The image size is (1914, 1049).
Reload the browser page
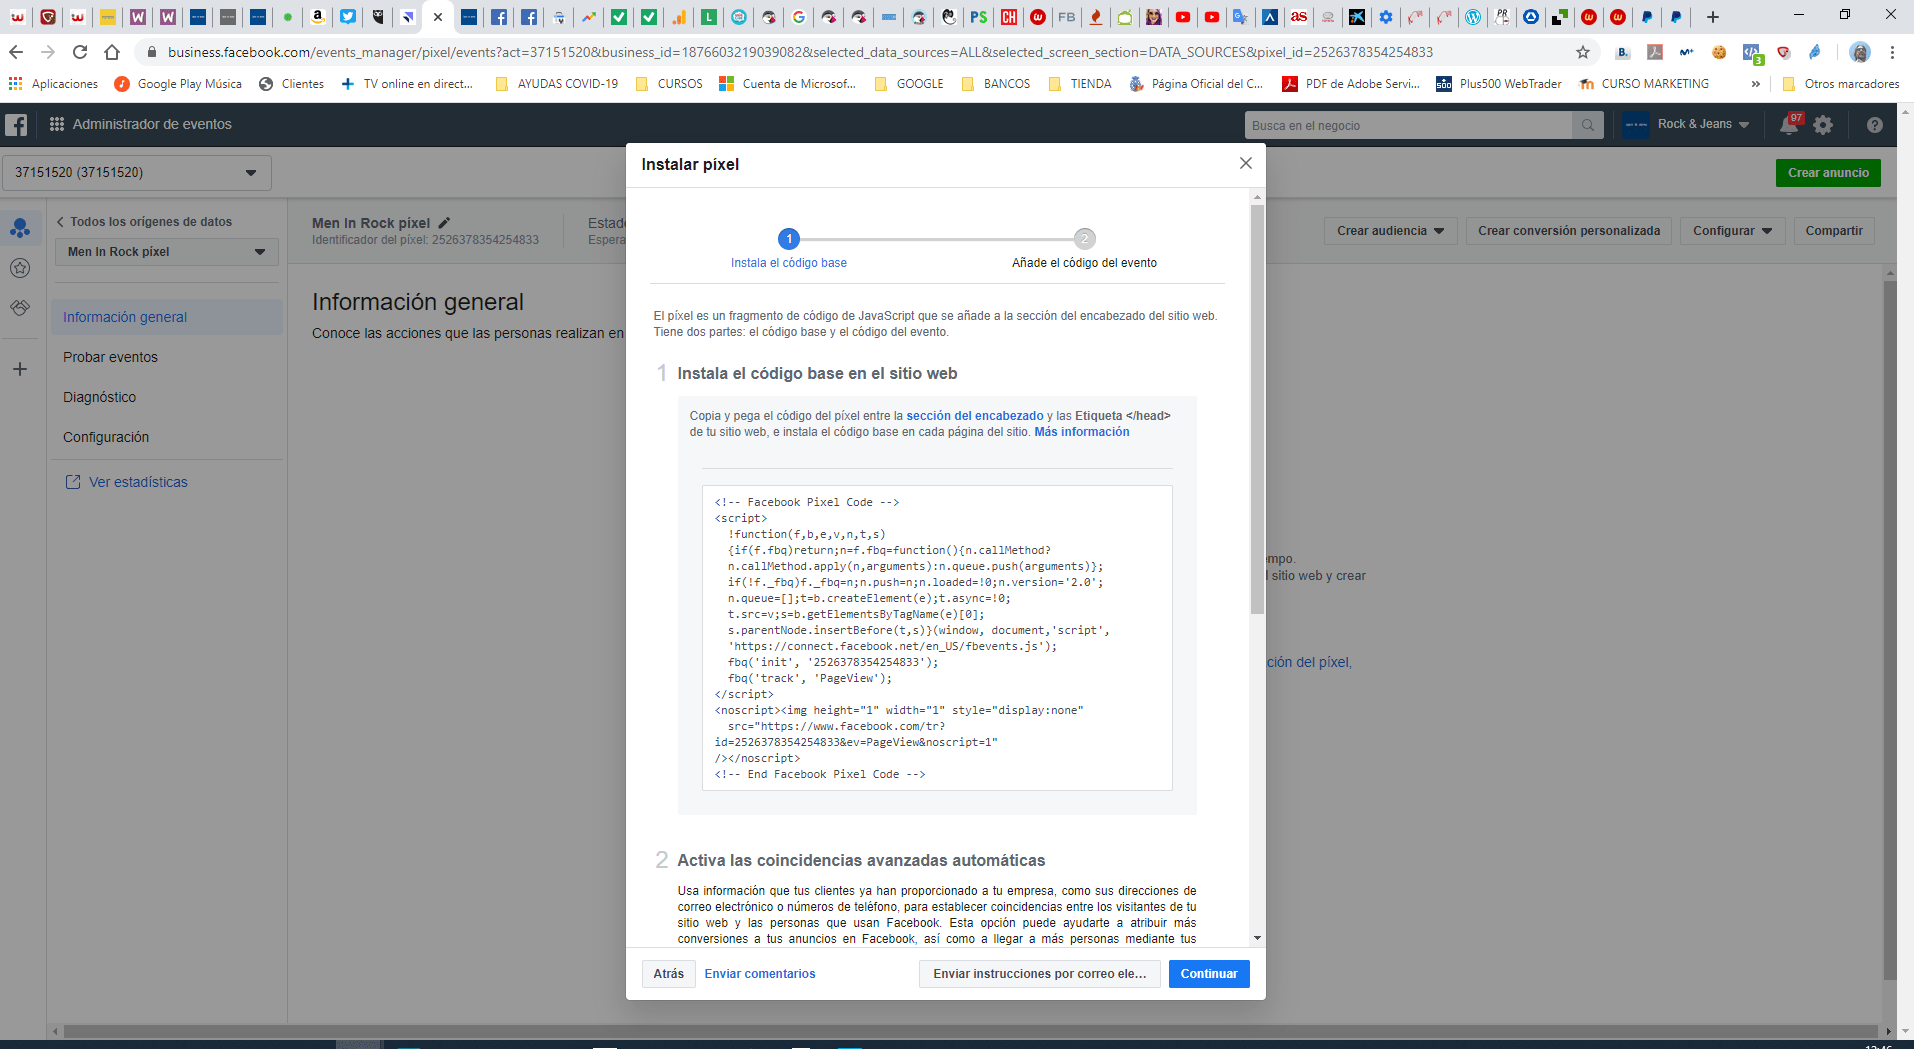80,52
